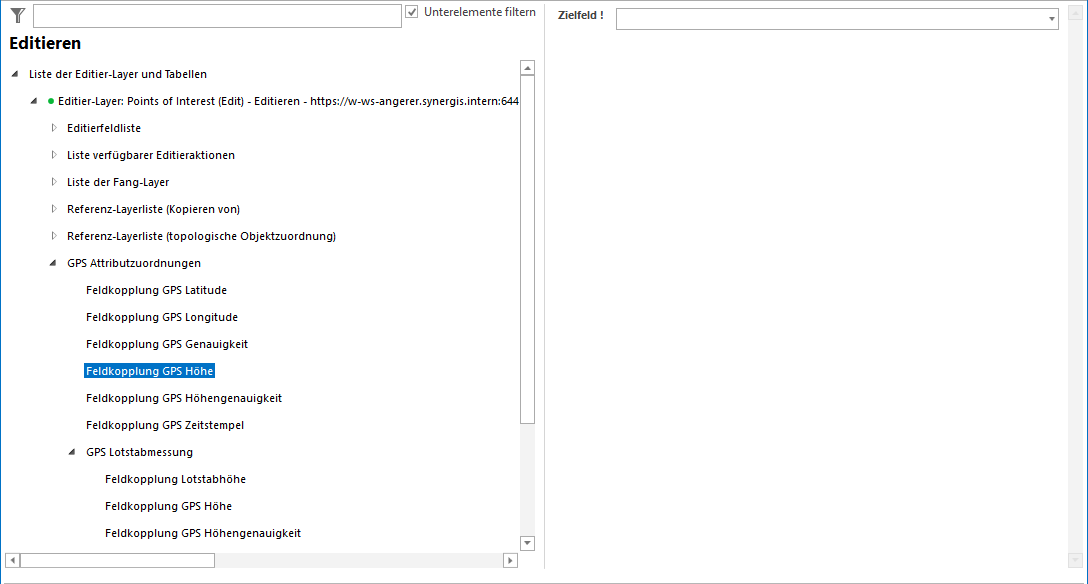The height and width of the screenshot is (584, 1088).
Task: Select Referenz-Layerliste (Kopieren von) item
Action: click(x=153, y=209)
